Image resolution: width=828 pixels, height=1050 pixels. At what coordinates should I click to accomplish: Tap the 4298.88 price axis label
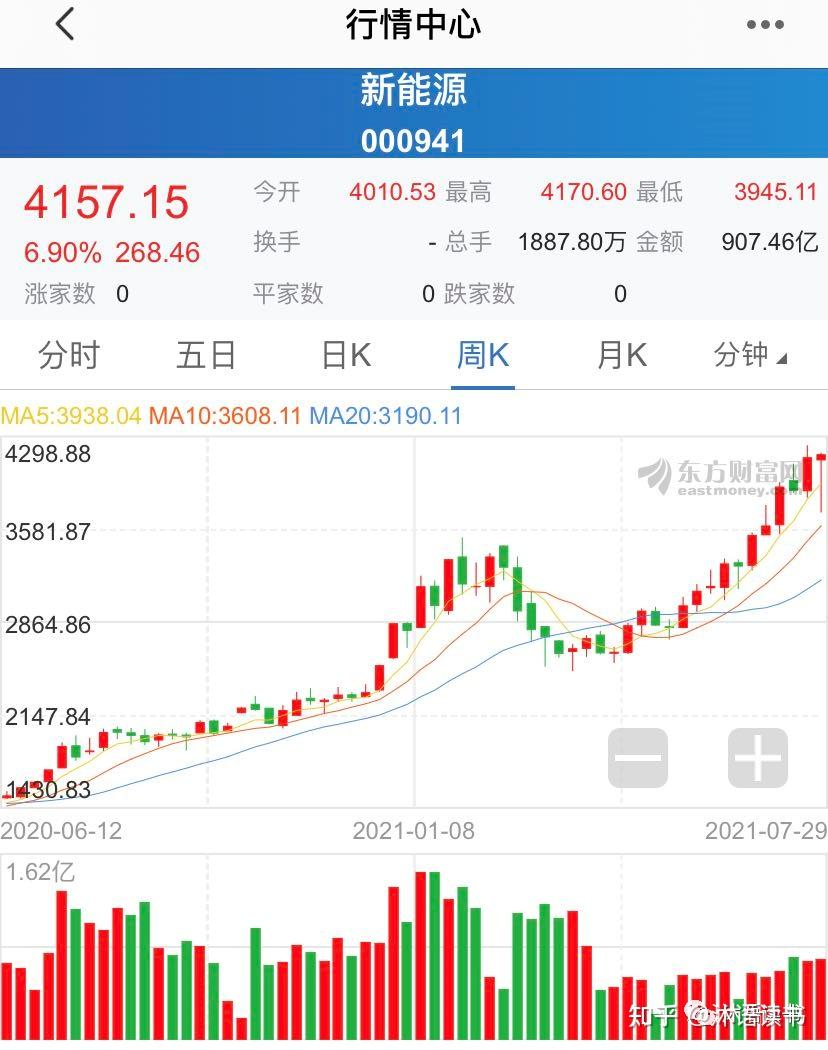click(x=48, y=454)
